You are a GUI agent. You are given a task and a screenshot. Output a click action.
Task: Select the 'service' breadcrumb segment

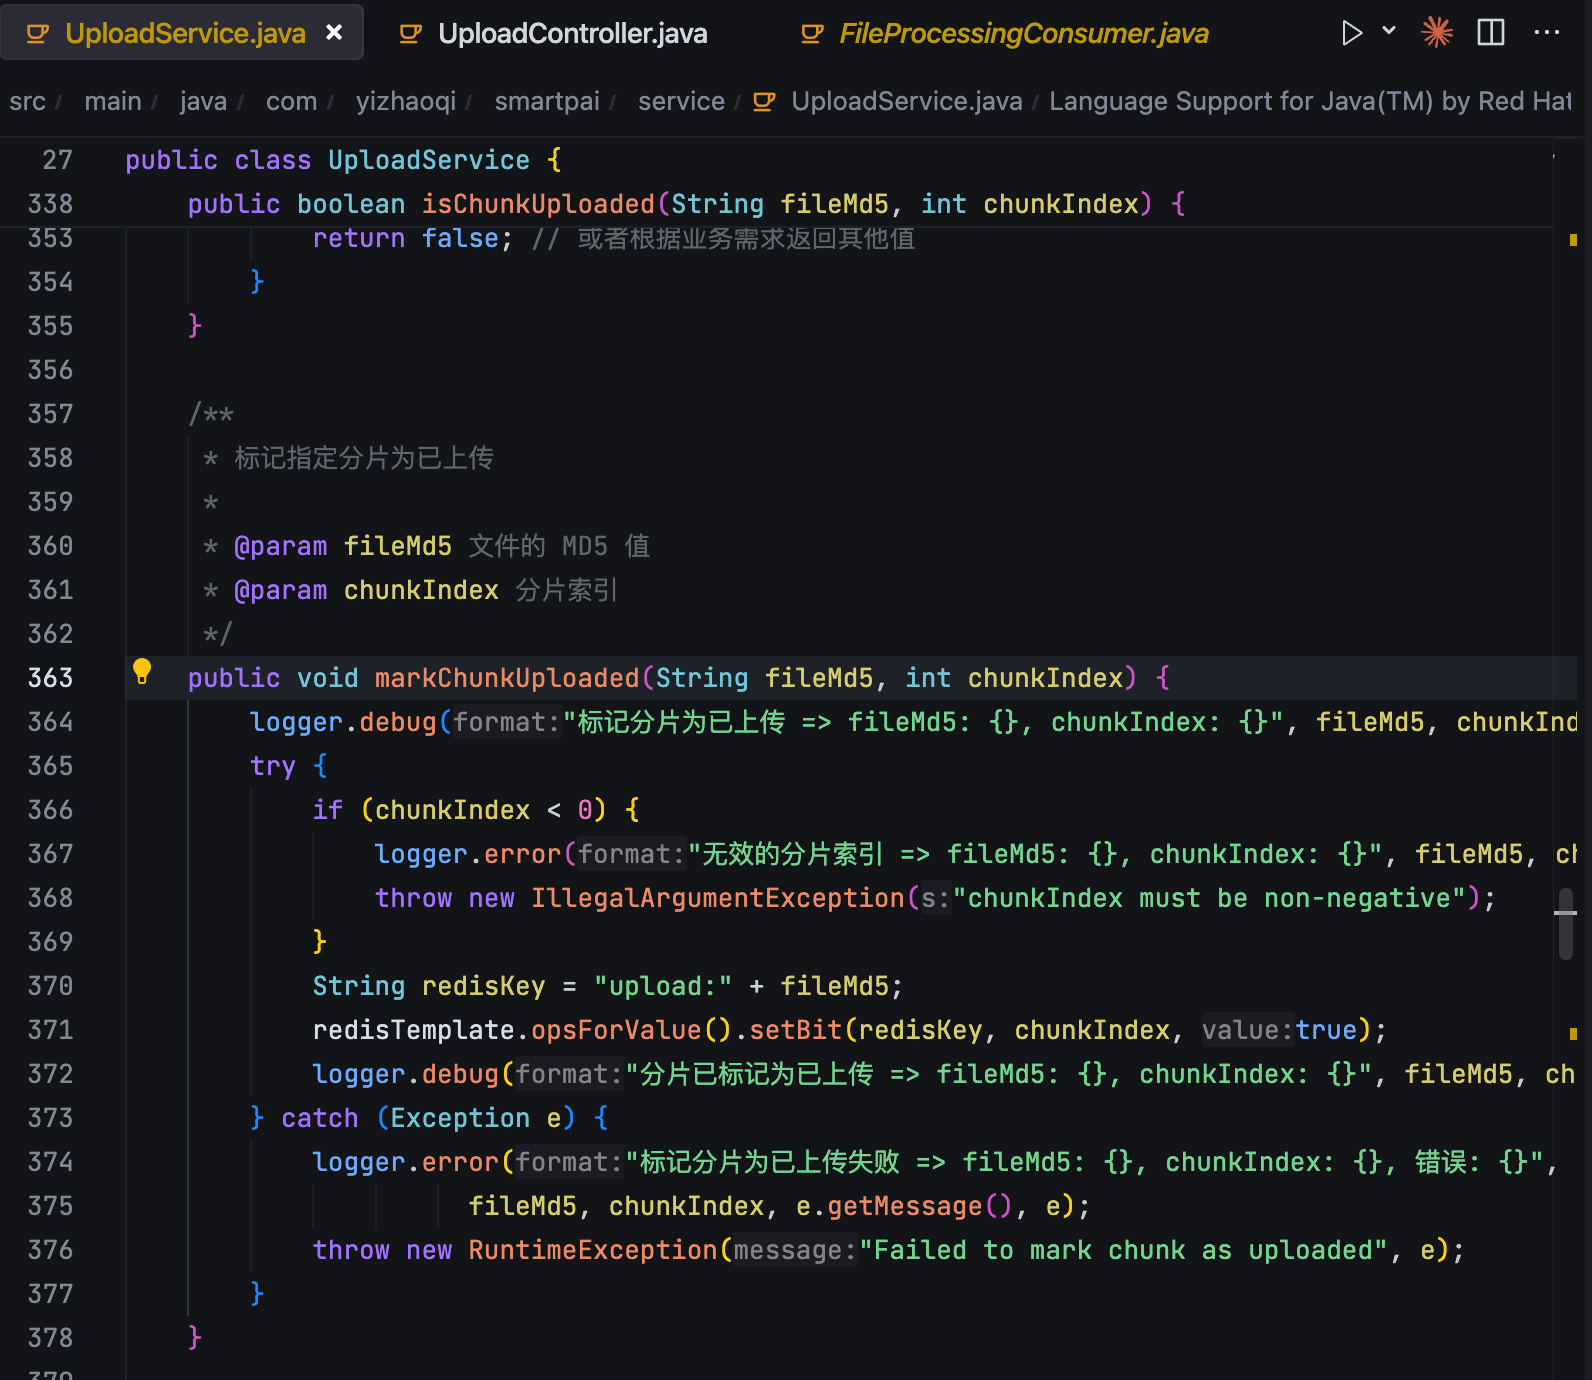tap(681, 101)
